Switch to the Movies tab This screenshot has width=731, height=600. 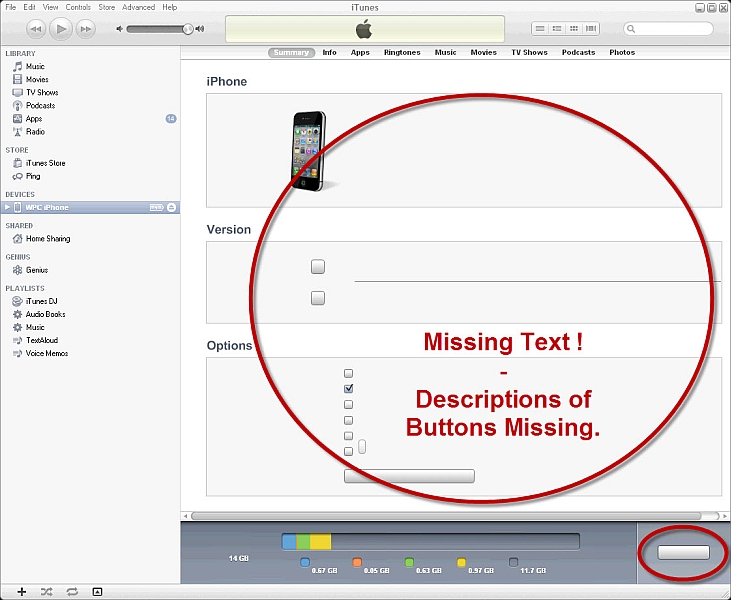[483, 53]
